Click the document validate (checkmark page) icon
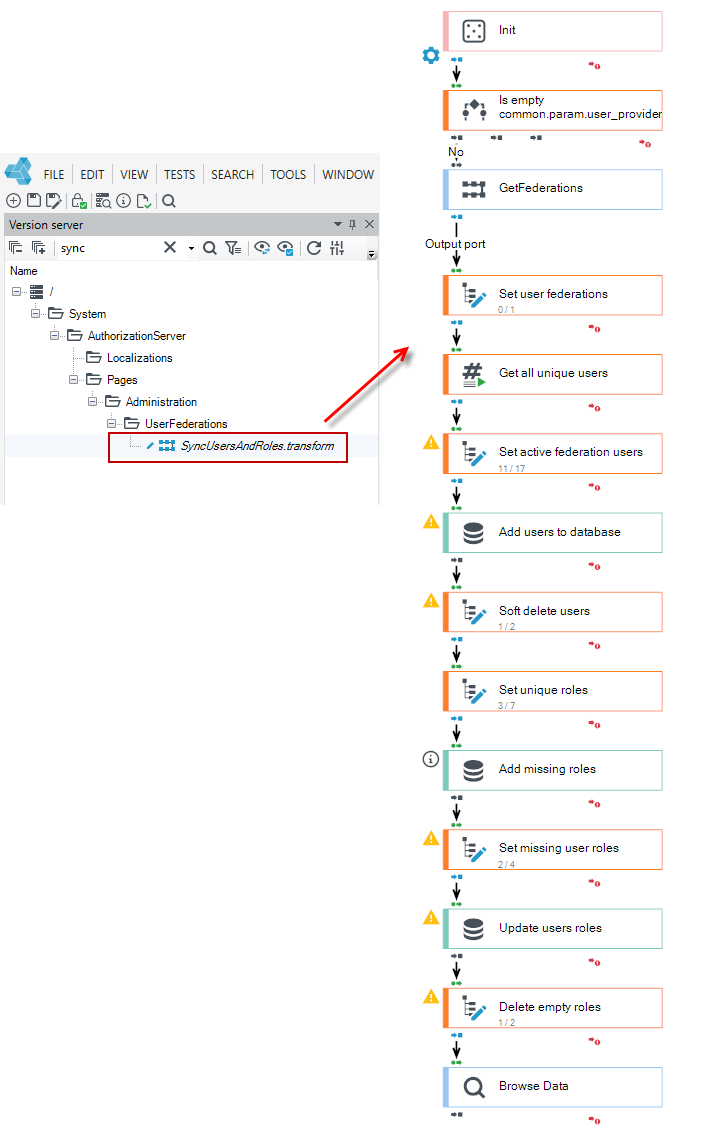 144,201
